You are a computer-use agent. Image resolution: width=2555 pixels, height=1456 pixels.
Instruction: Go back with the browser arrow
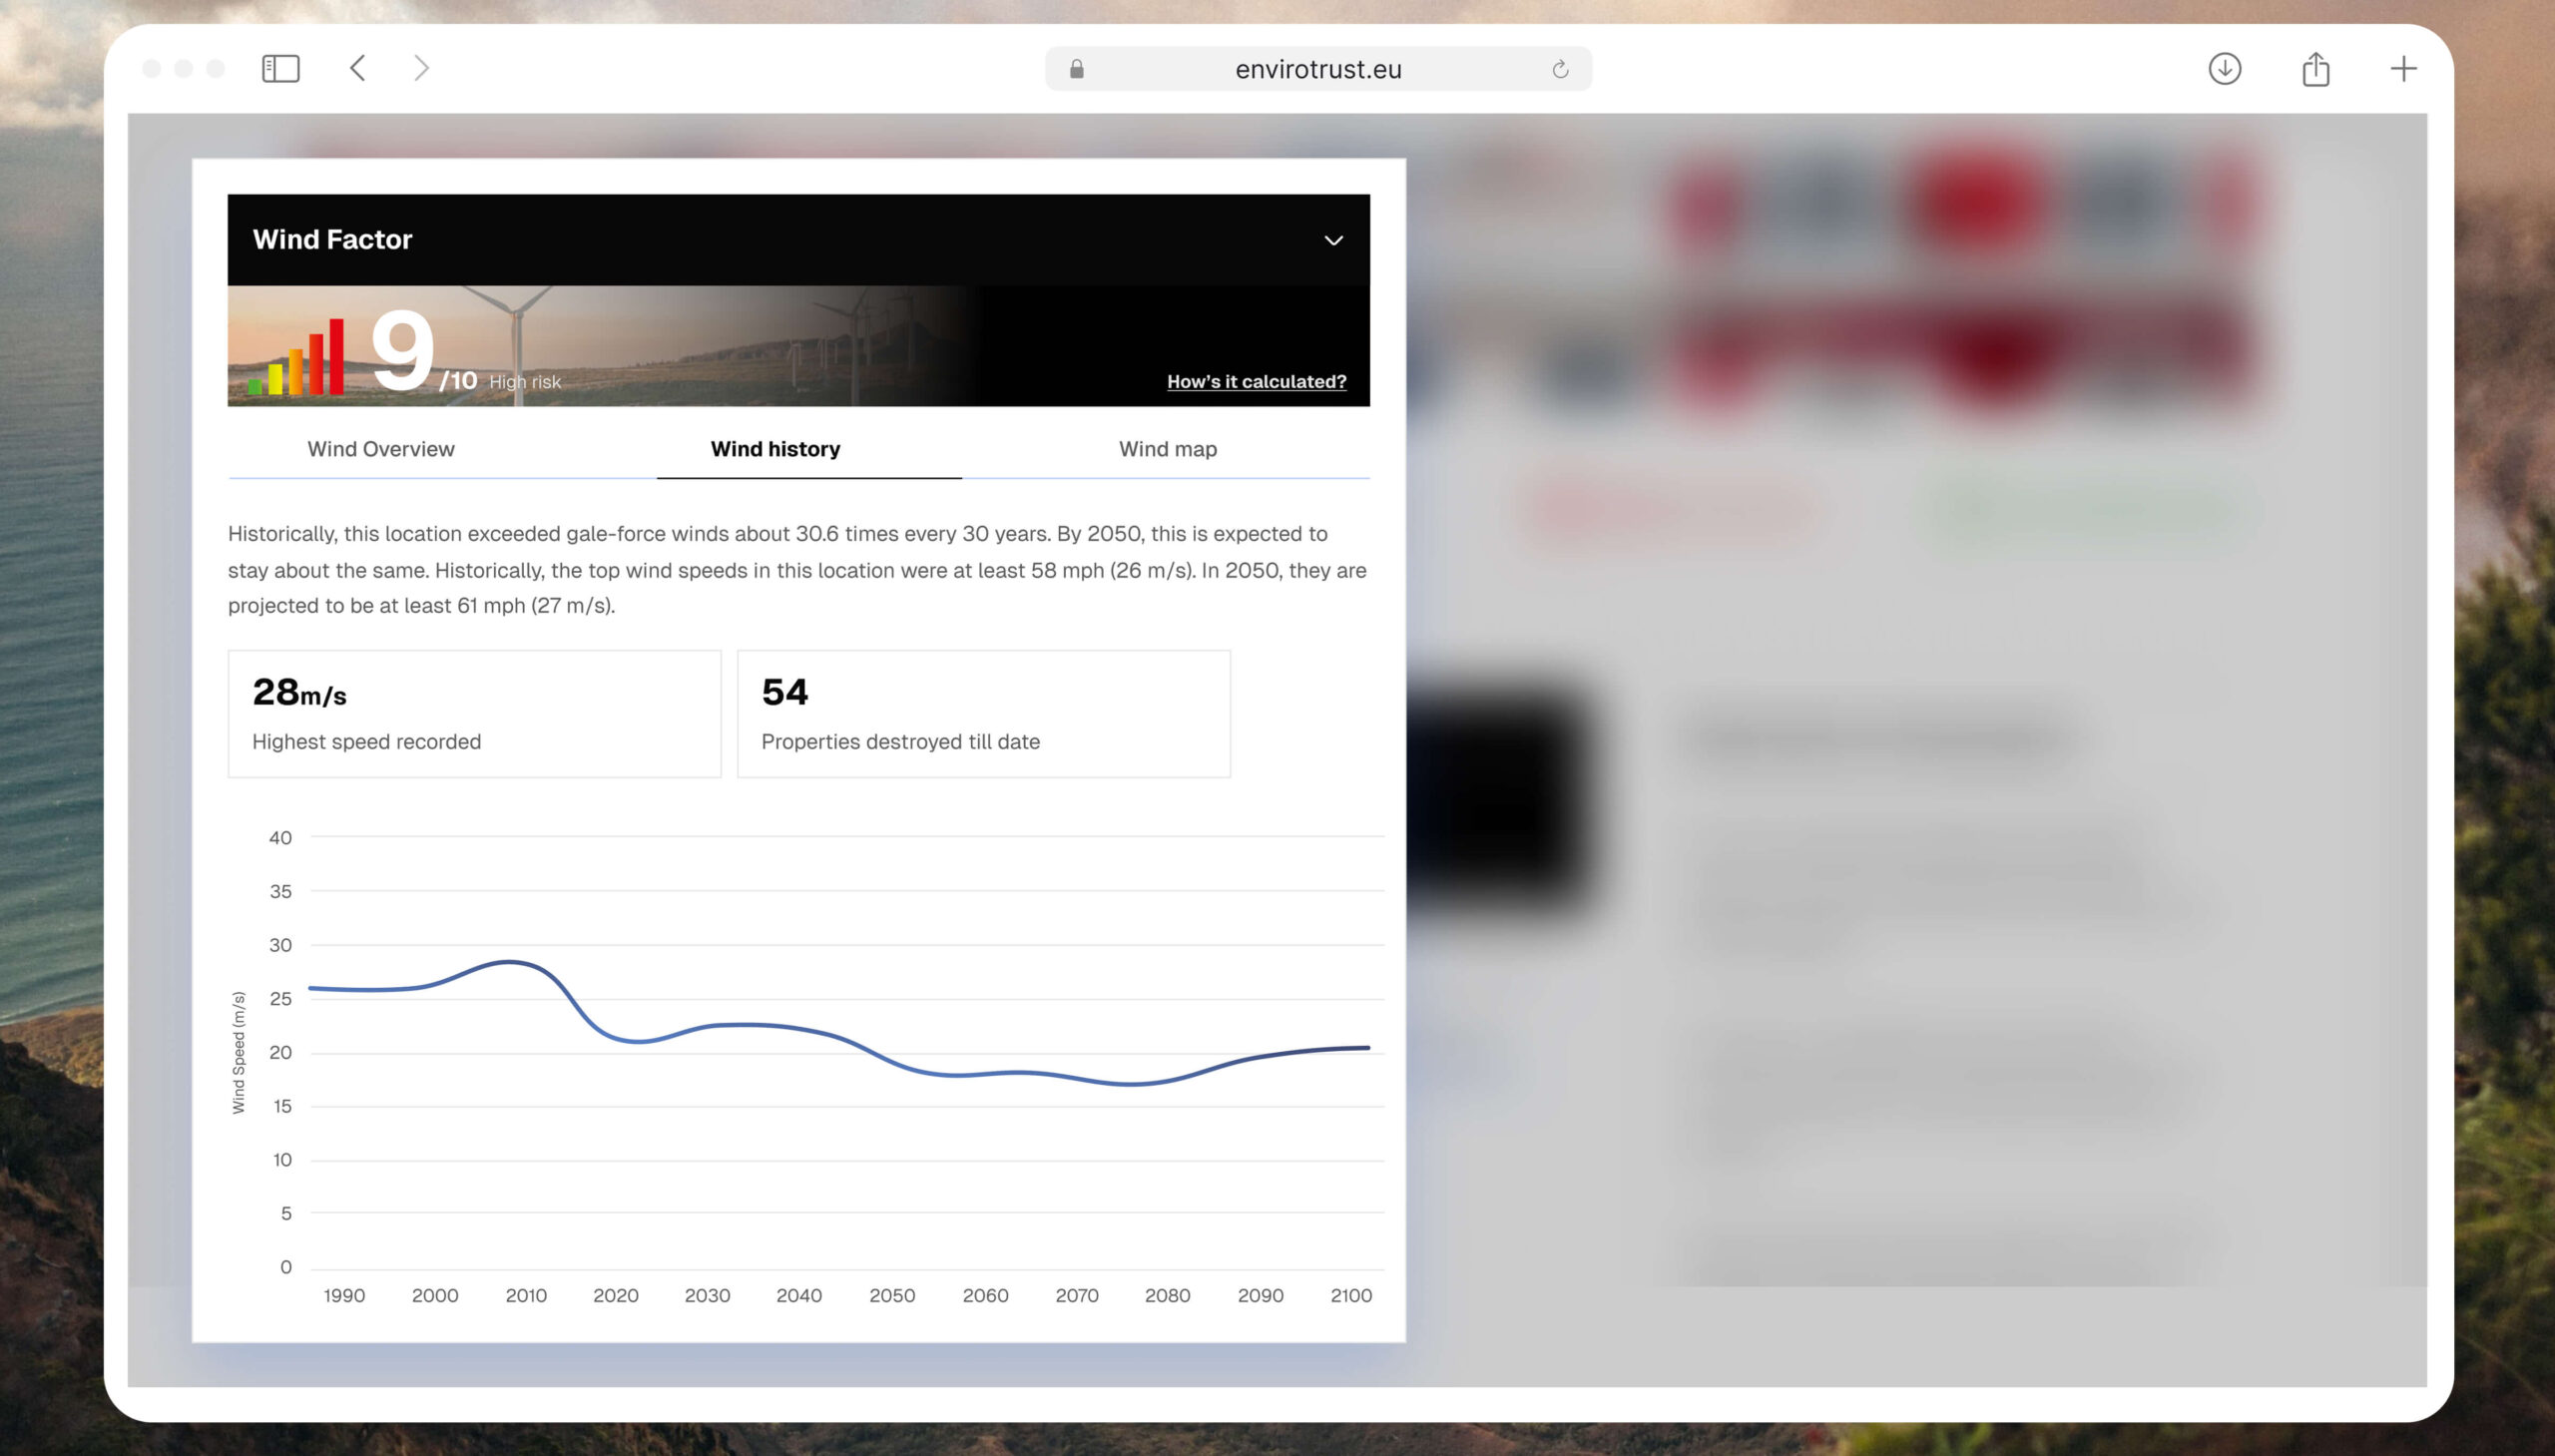point(358,68)
